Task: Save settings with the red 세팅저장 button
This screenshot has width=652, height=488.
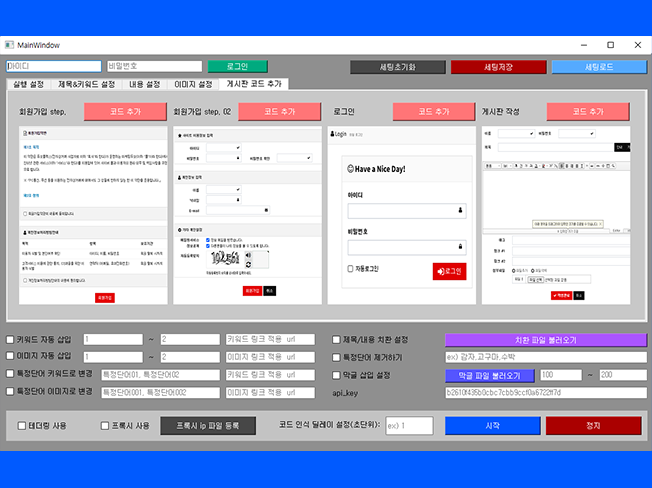Action: click(497, 67)
